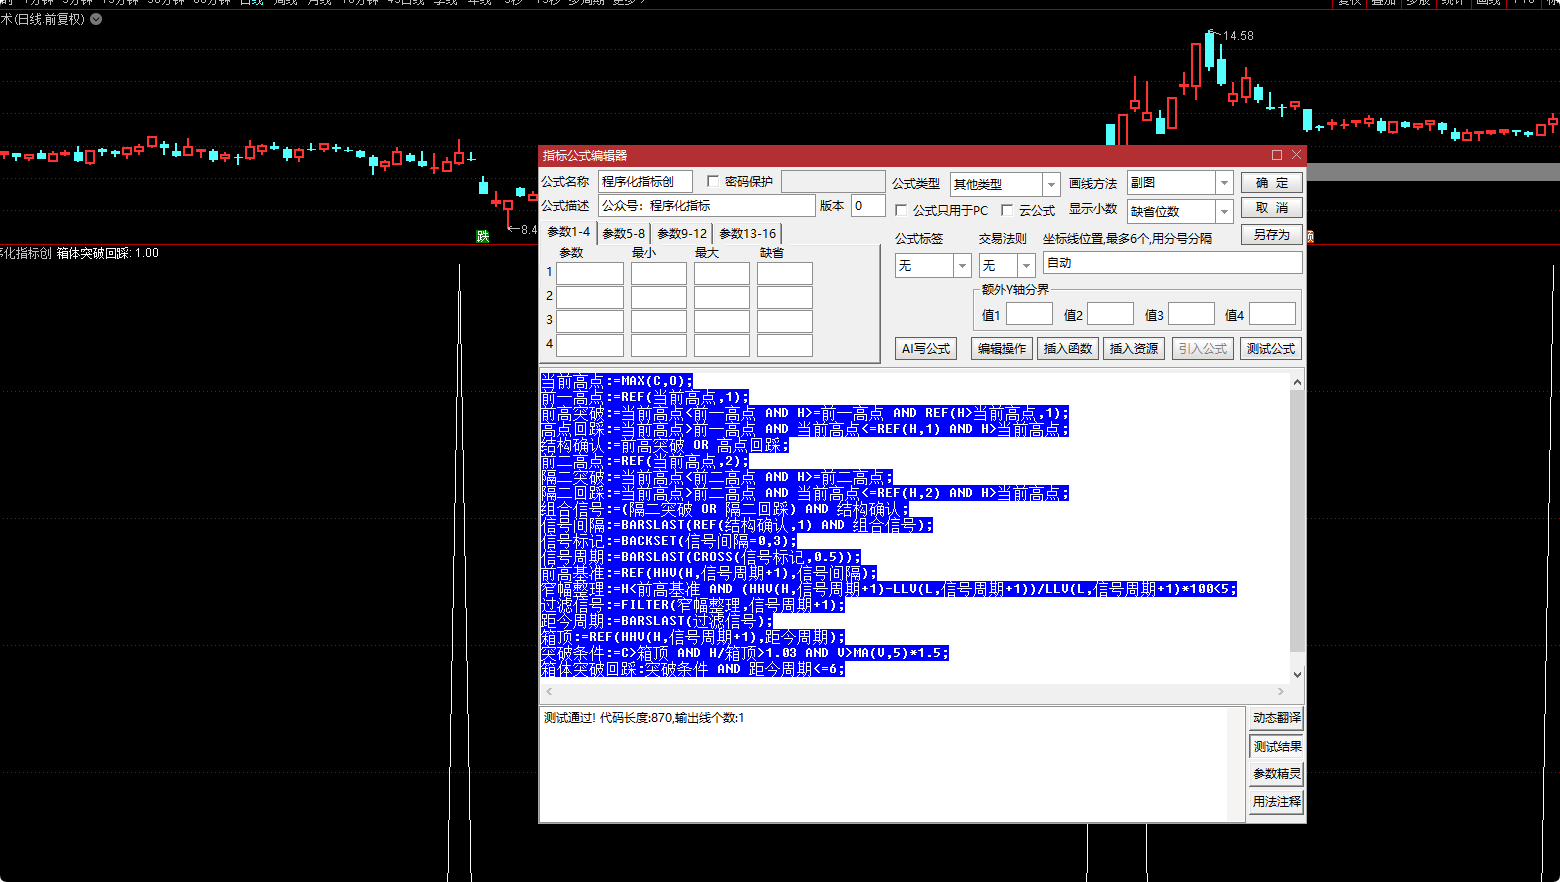This screenshot has width=1560, height=882.
Task: Switch to the 参数5-8 tab
Action: coord(623,234)
